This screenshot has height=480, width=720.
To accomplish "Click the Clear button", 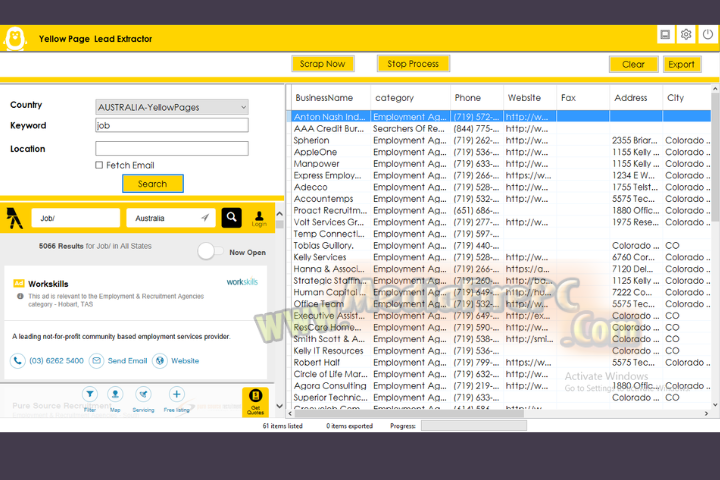I will tap(634, 64).
